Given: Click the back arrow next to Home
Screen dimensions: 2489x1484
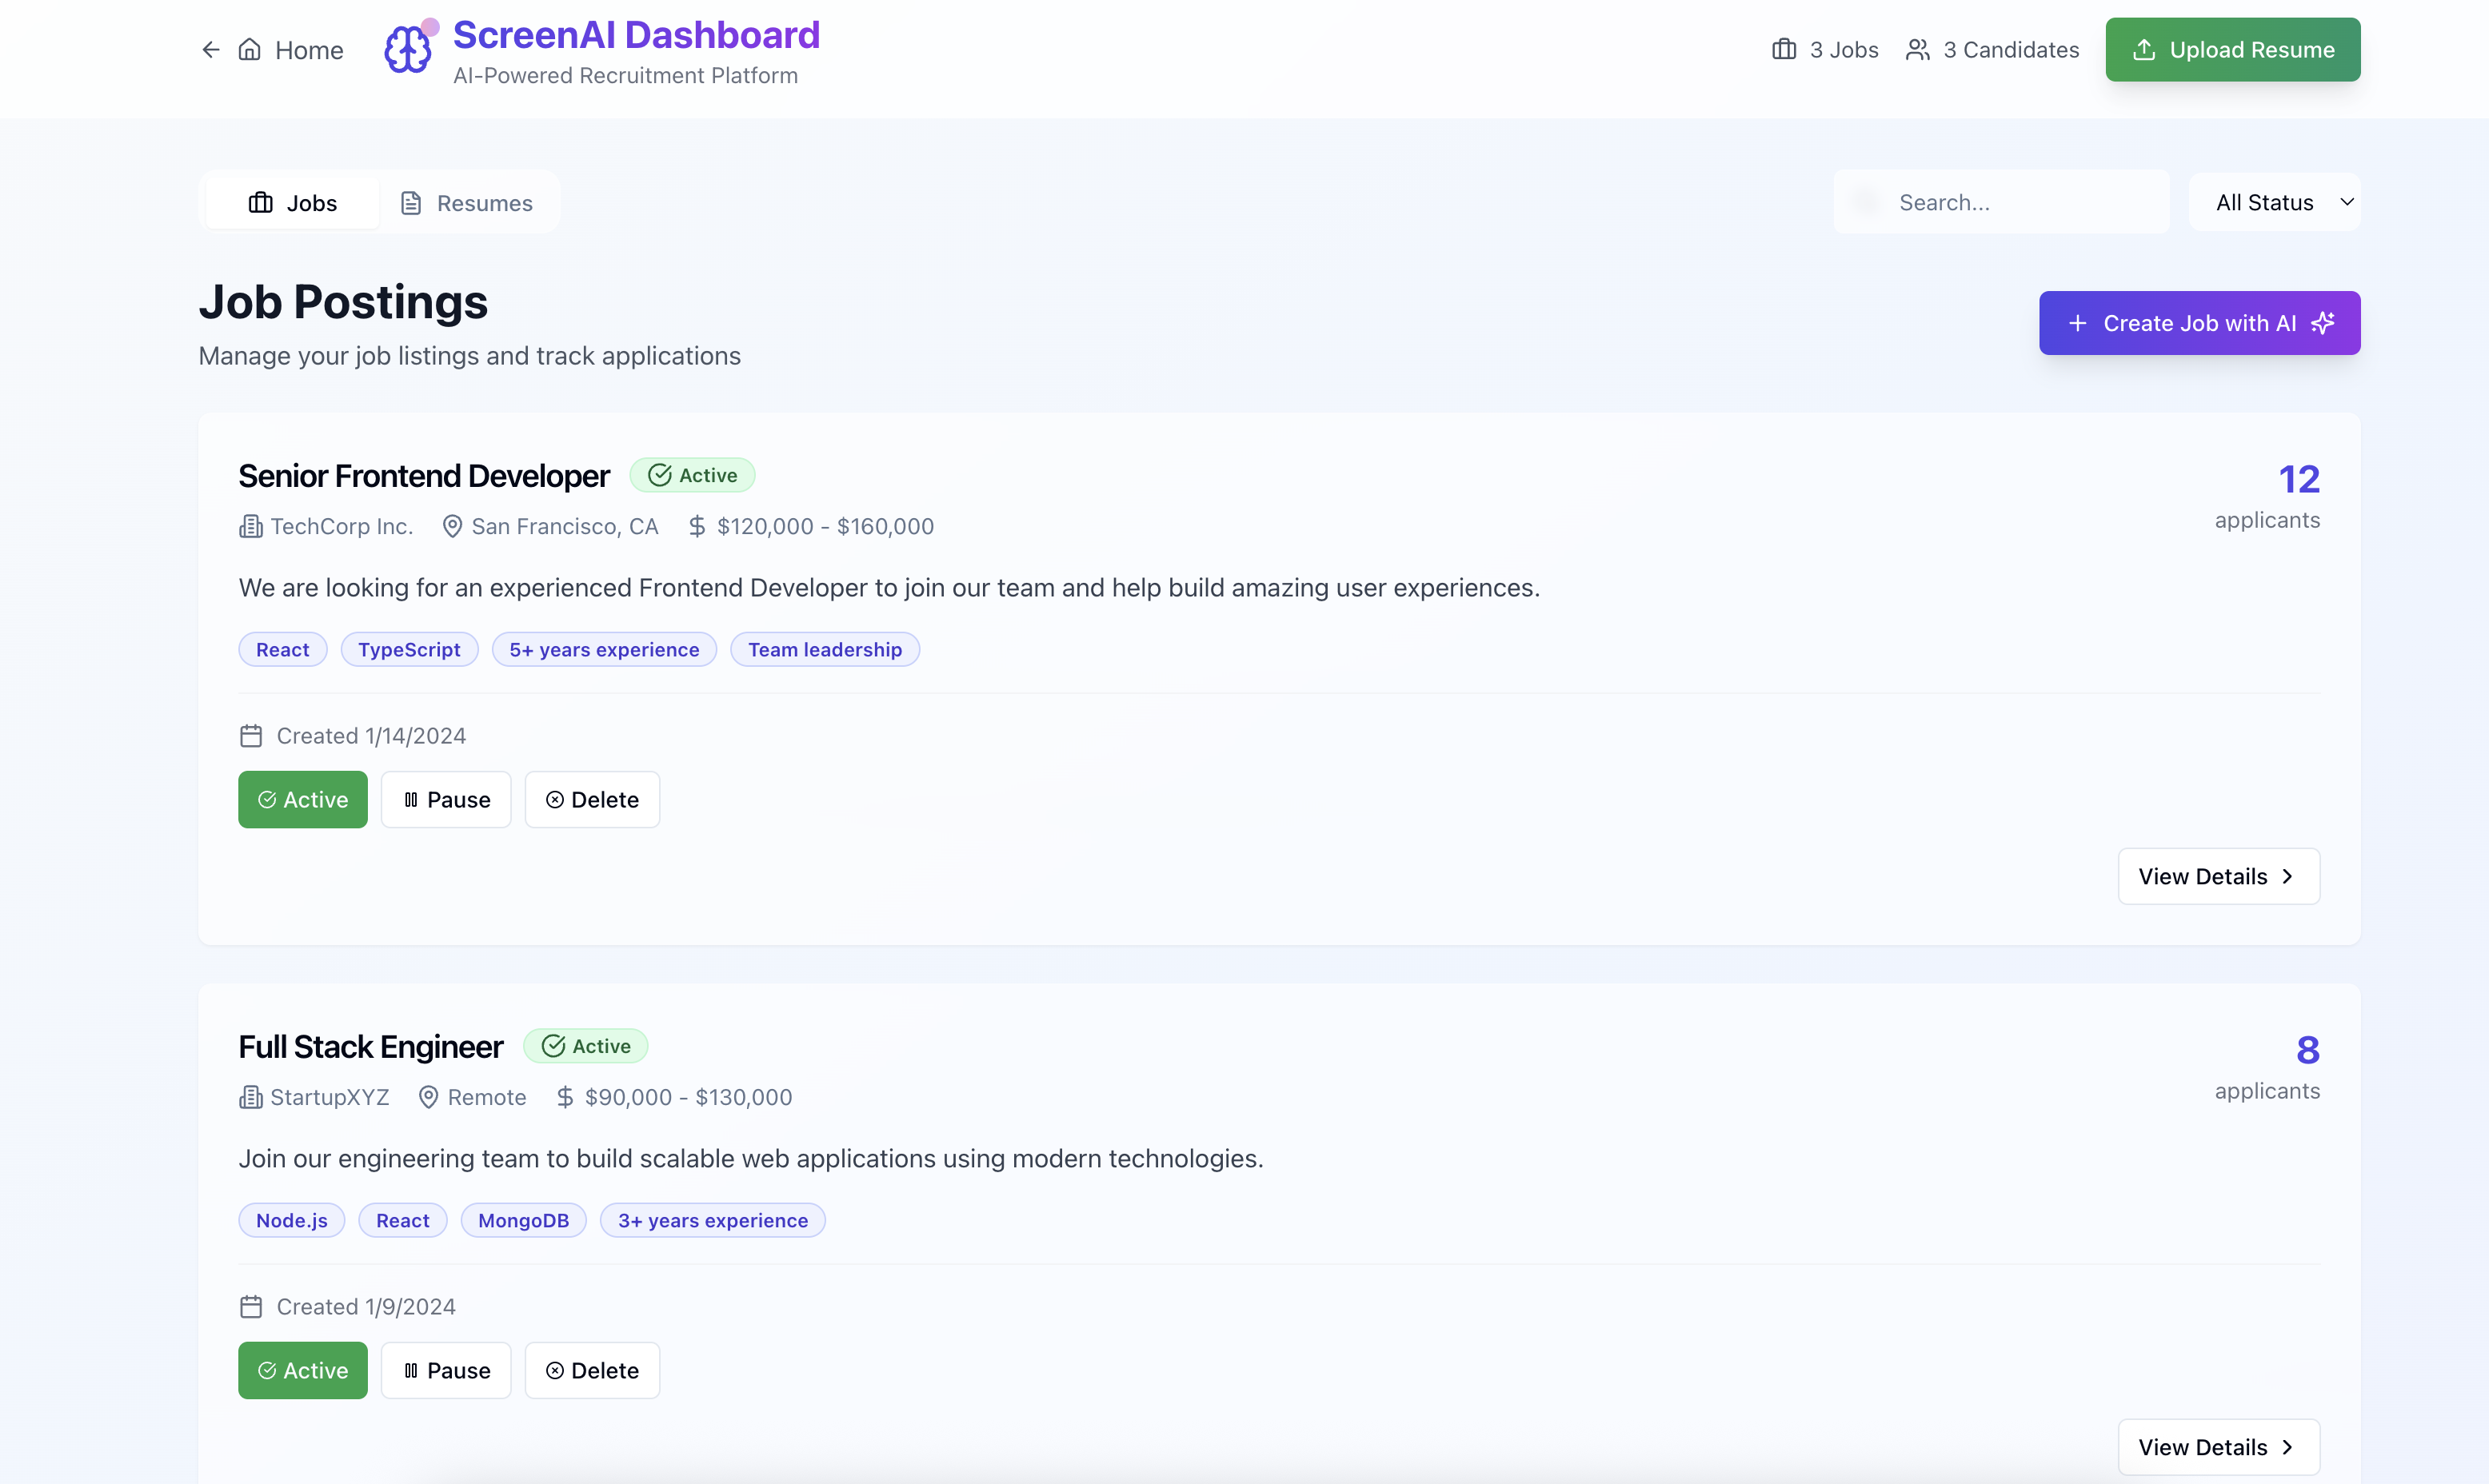Looking at the screenshot, I should tap(210, 50).
